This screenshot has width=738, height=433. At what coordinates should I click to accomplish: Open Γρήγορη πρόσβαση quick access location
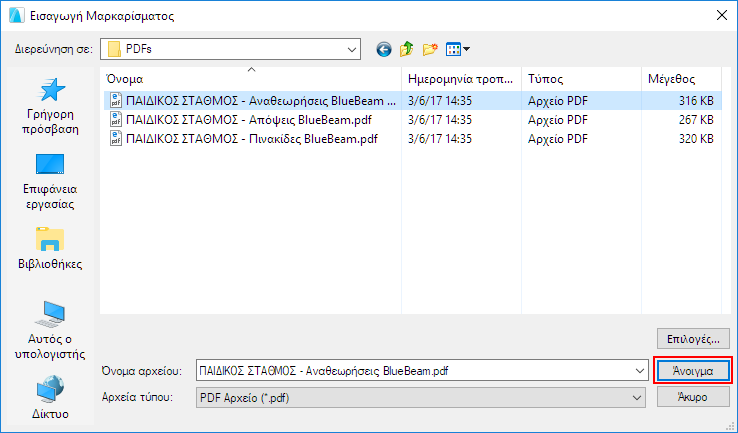(50, 112)
